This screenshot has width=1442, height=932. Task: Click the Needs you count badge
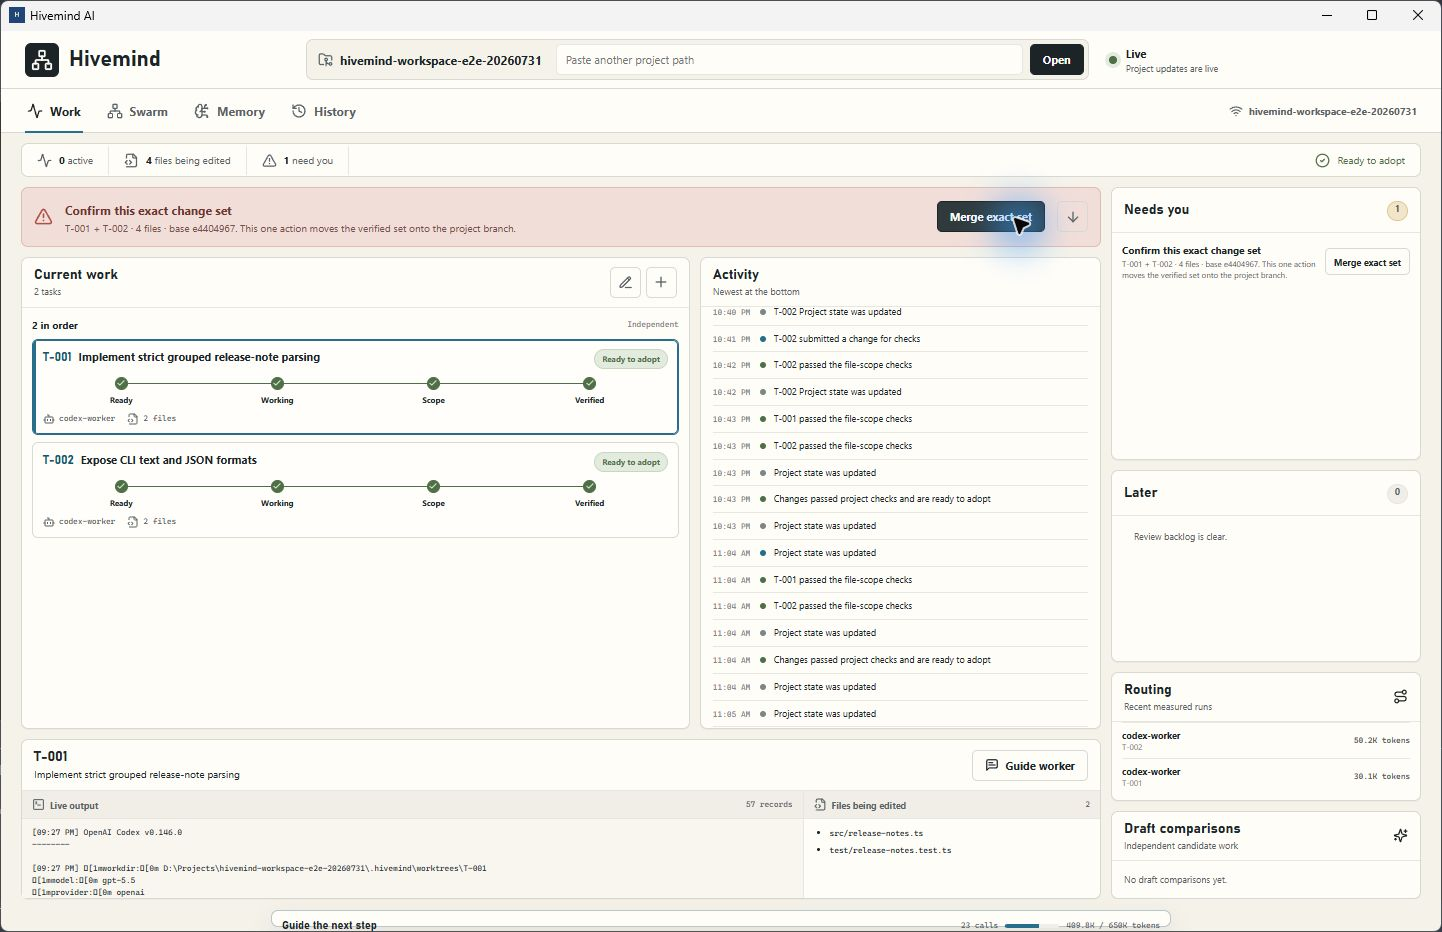click(1397, 210)
